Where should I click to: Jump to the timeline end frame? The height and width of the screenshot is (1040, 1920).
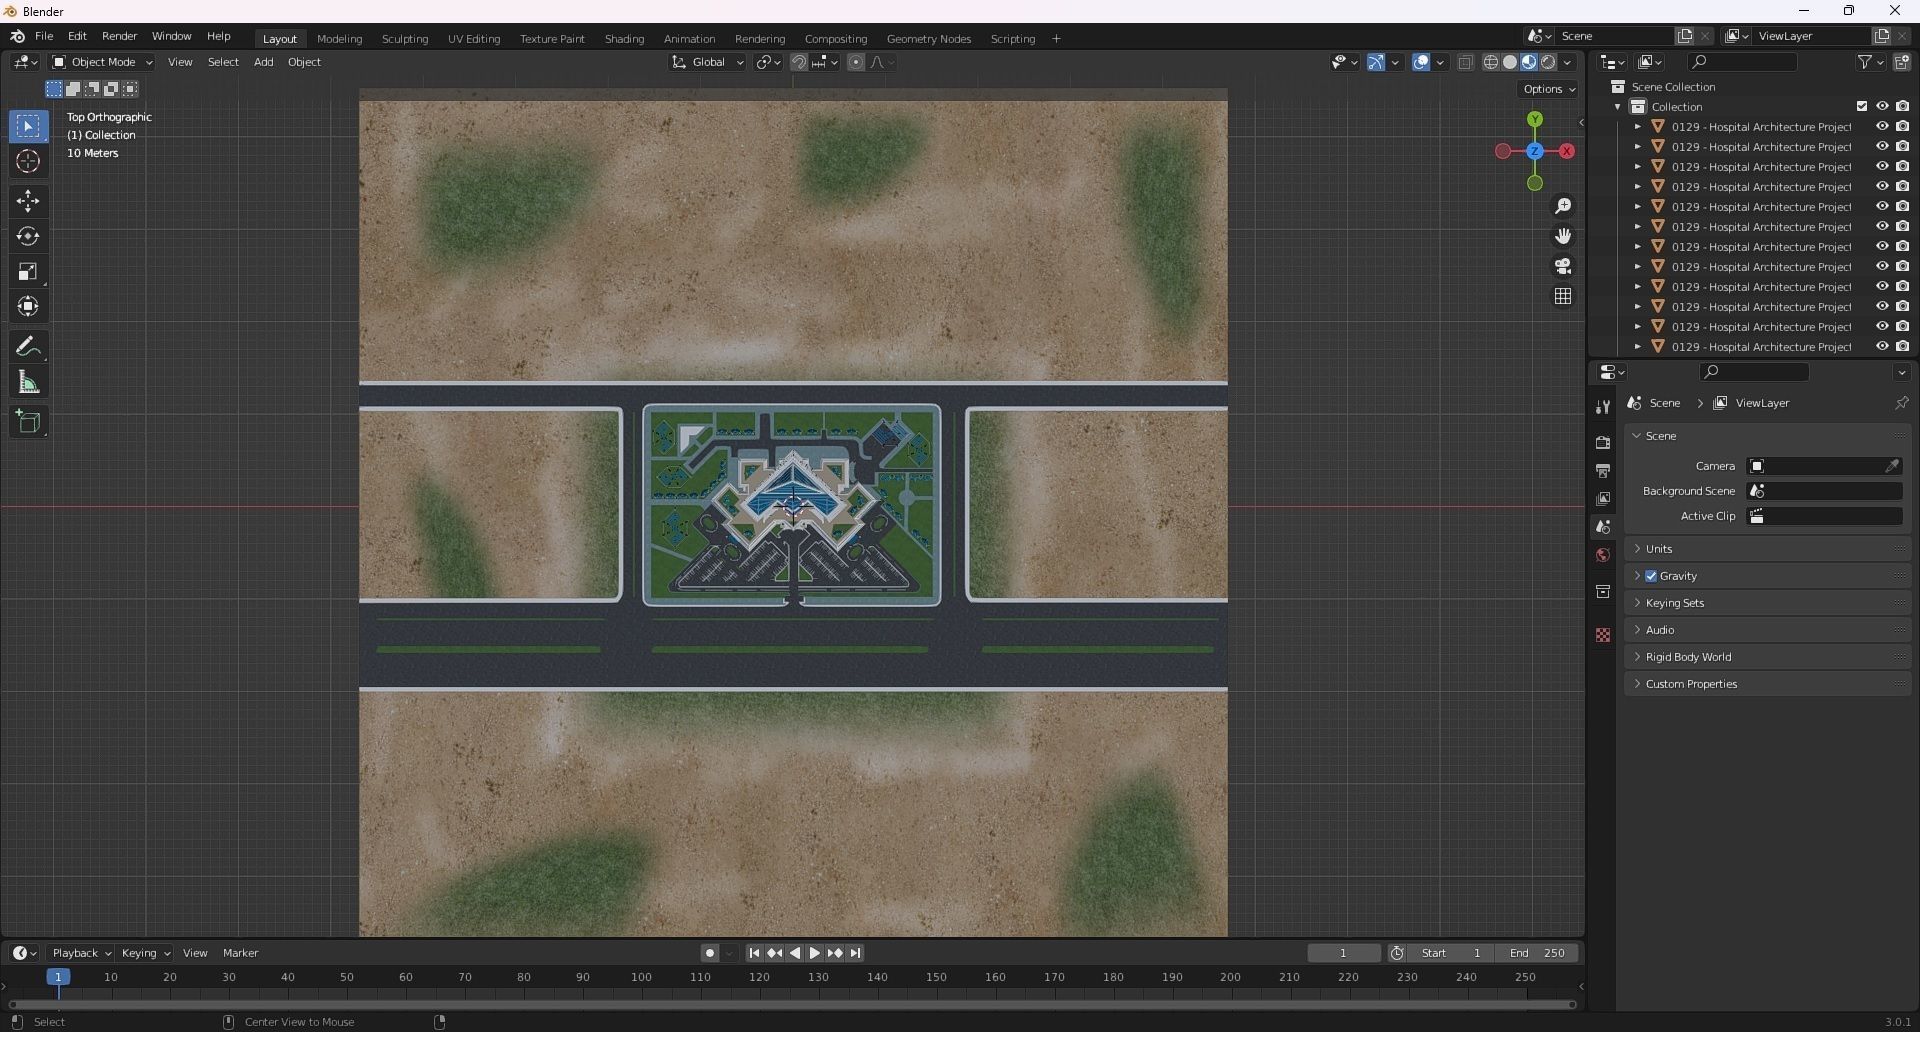855,953
